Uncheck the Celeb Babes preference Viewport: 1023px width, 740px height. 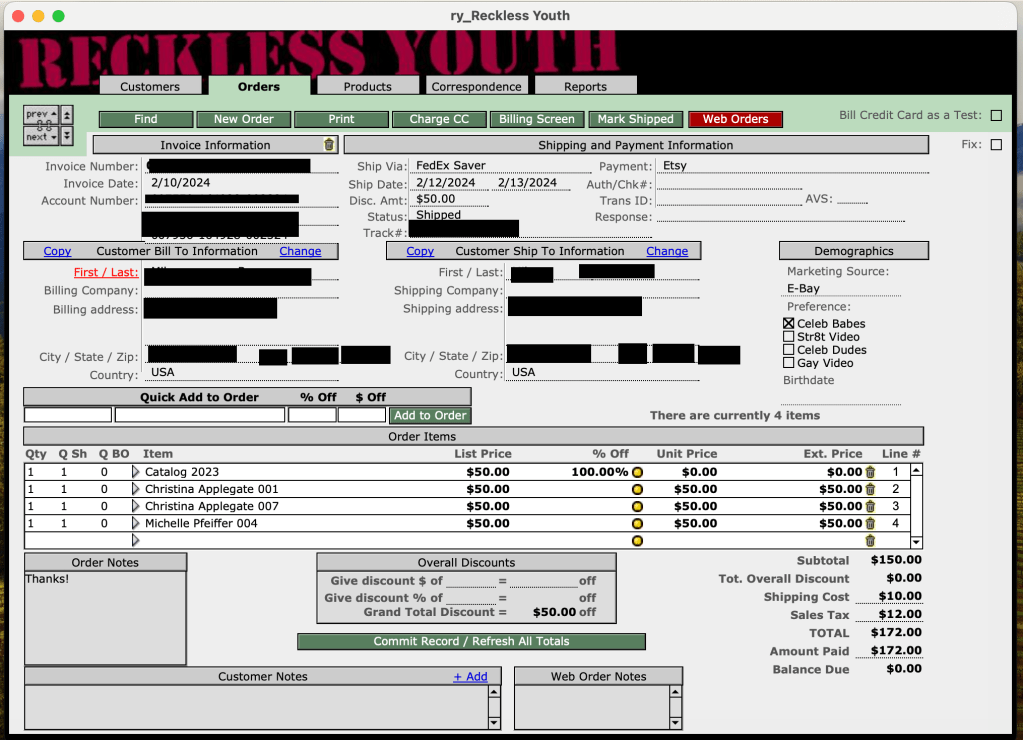pos(789,324)
